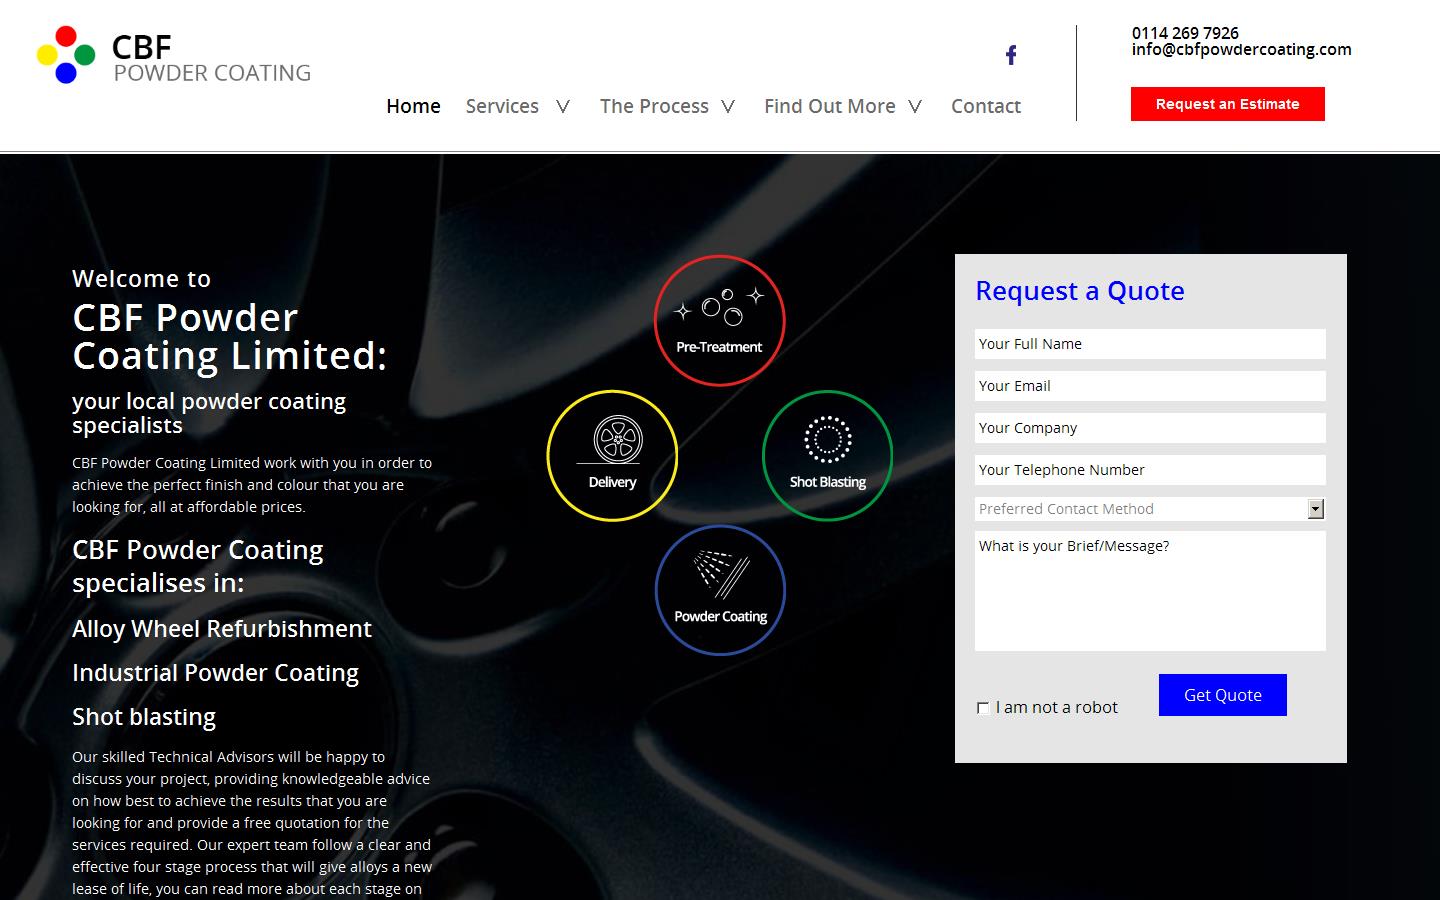The height and width of the screenshot is (900, 1440).
Task: Open the Powder Coating spray icon
Action: coord(719,590)
